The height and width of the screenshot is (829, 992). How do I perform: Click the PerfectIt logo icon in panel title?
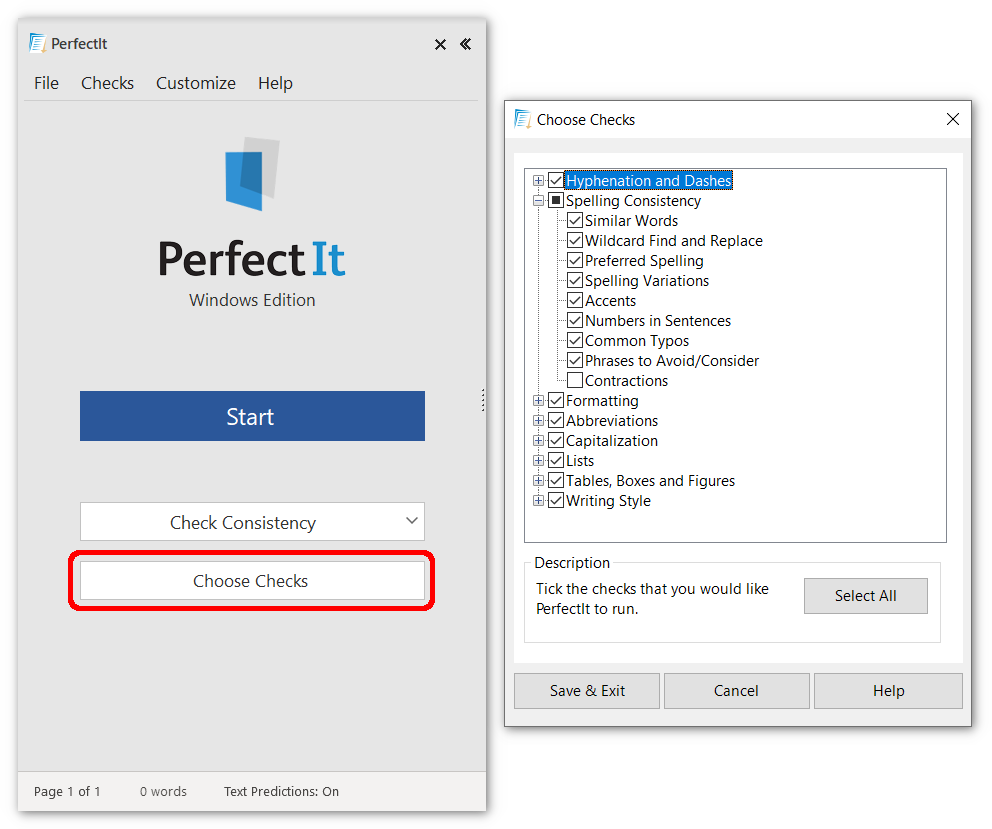[x=37, y=43]
